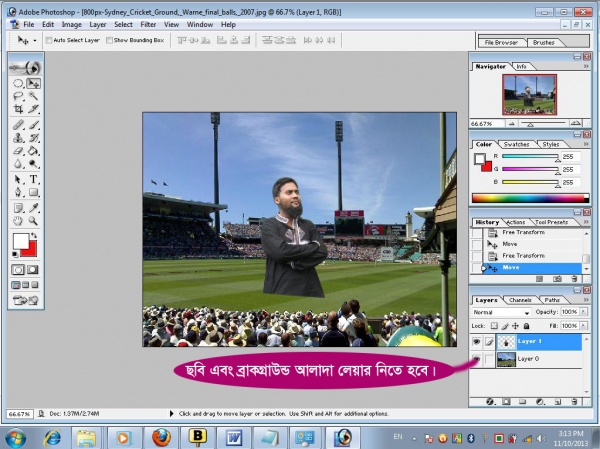Enable the Show Bounding Box checkbox
This screenshot has height=449, width=600.
pos(110,41)
